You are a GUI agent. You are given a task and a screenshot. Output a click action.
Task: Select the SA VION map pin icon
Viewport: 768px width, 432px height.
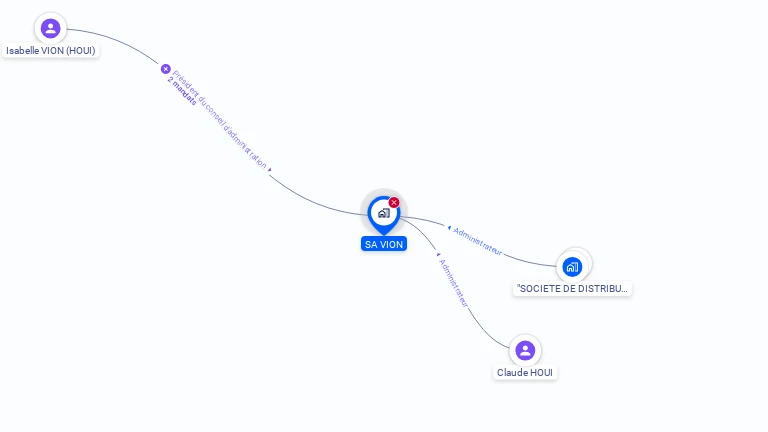[384, 215]
